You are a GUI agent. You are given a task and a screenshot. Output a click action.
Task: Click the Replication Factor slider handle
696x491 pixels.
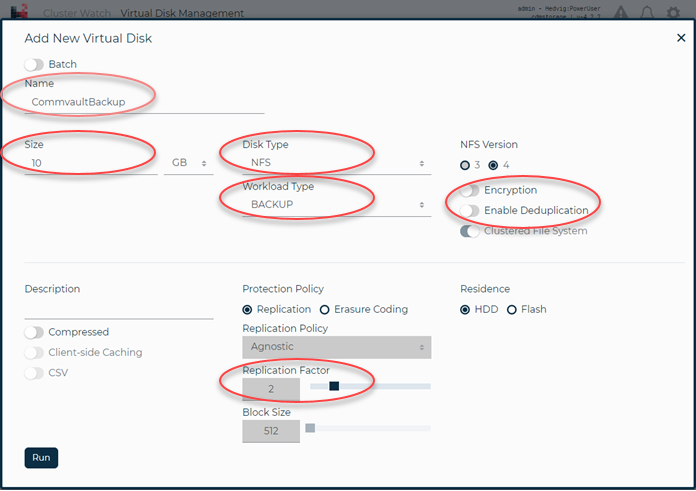click(334, 386)
